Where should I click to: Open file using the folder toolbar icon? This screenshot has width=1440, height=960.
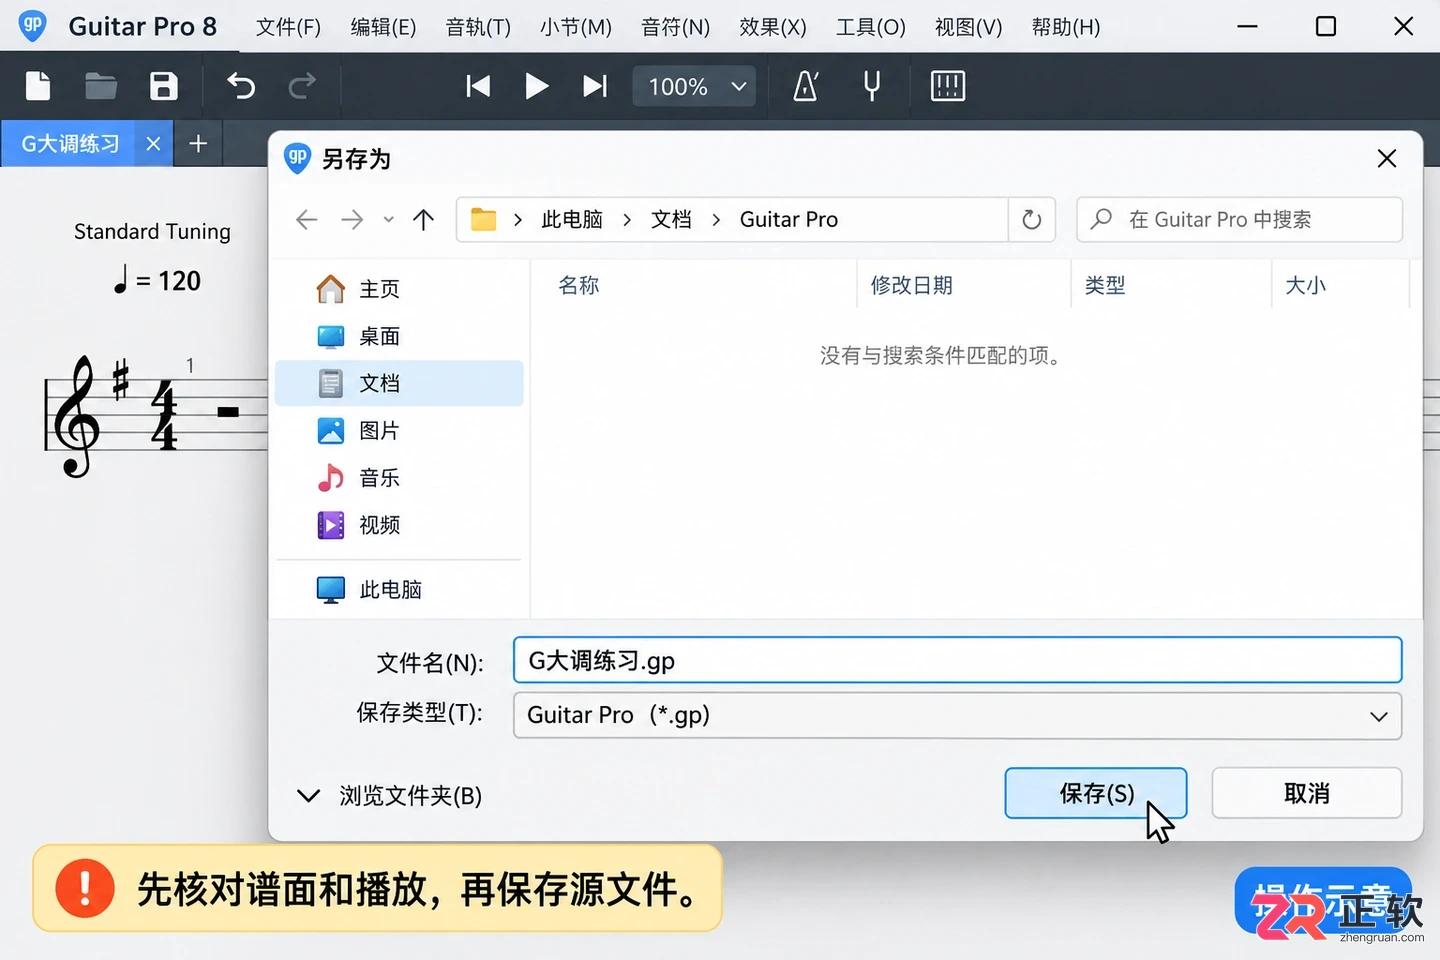pos(100,86)
